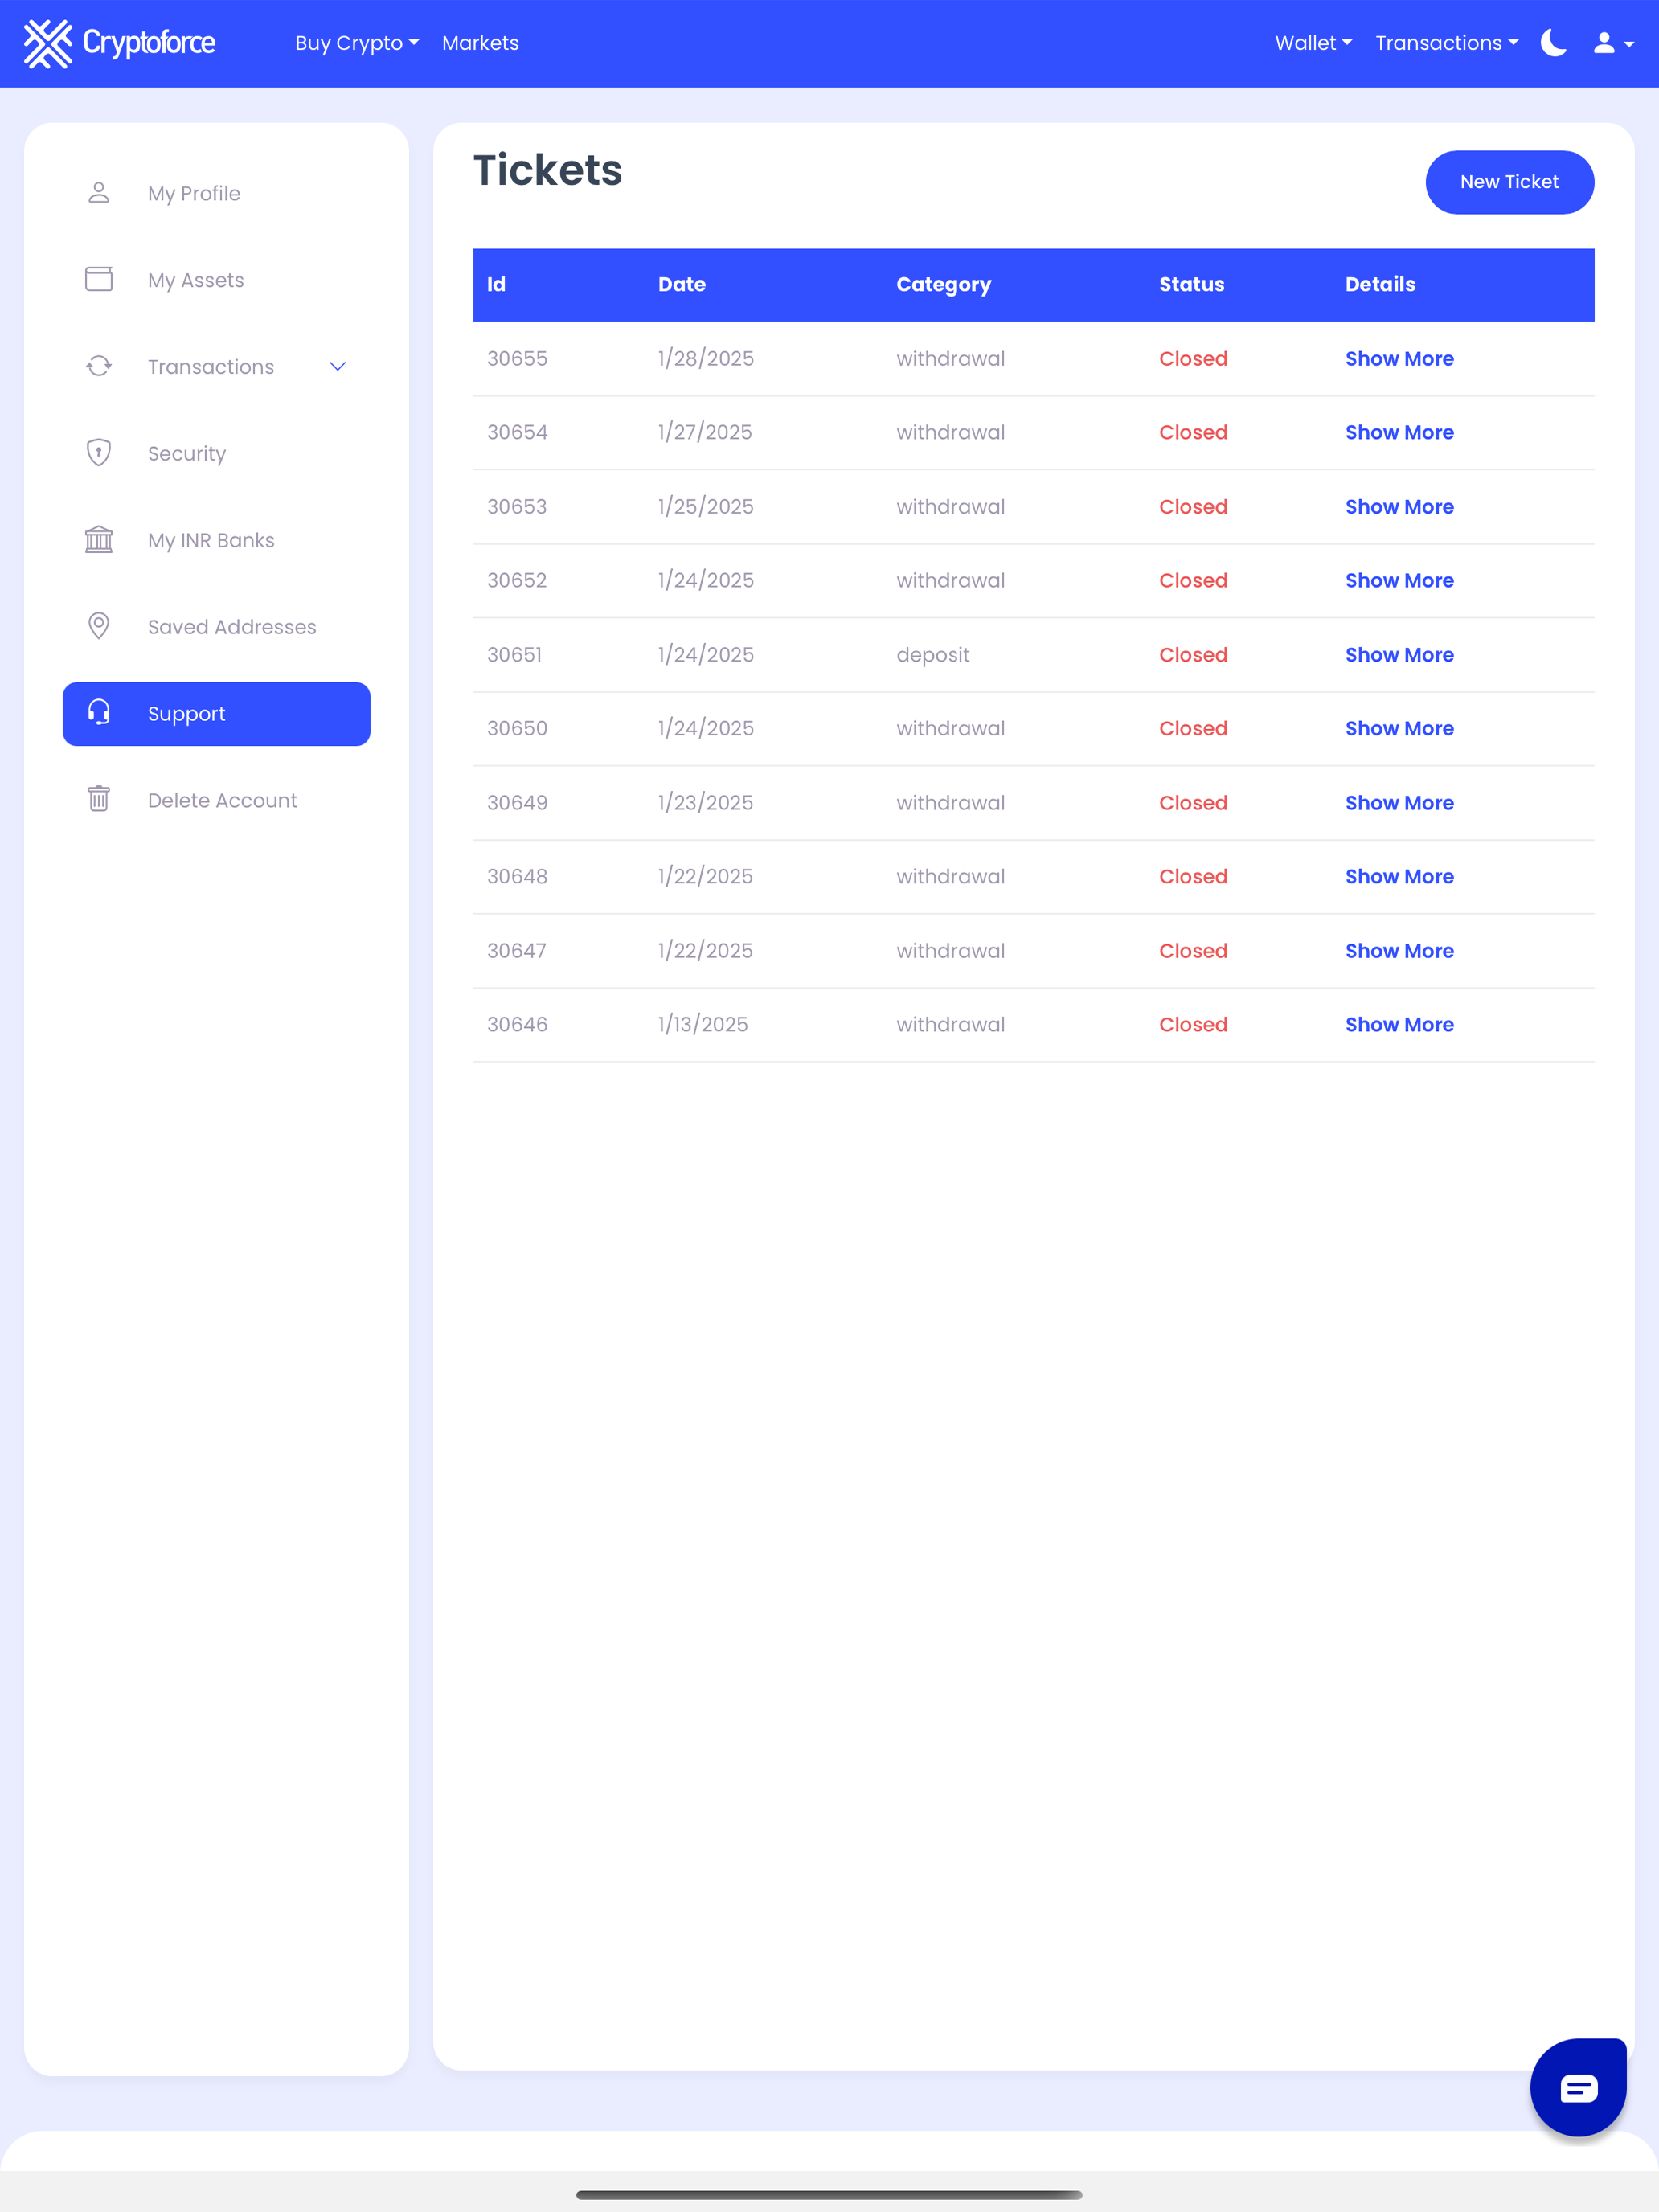Click the Support headset icon
This screenshot has height=2212, width=1659.
(98, 713)
